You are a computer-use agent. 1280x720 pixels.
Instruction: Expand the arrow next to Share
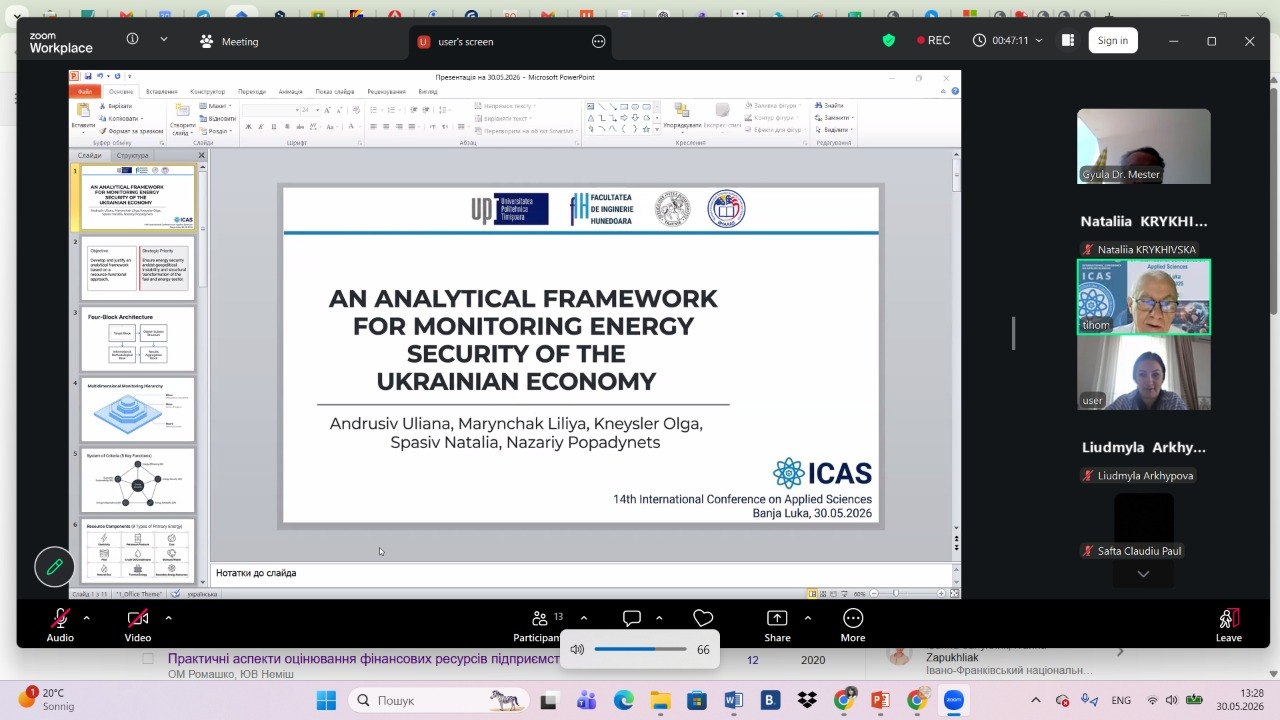click(808, 618)
